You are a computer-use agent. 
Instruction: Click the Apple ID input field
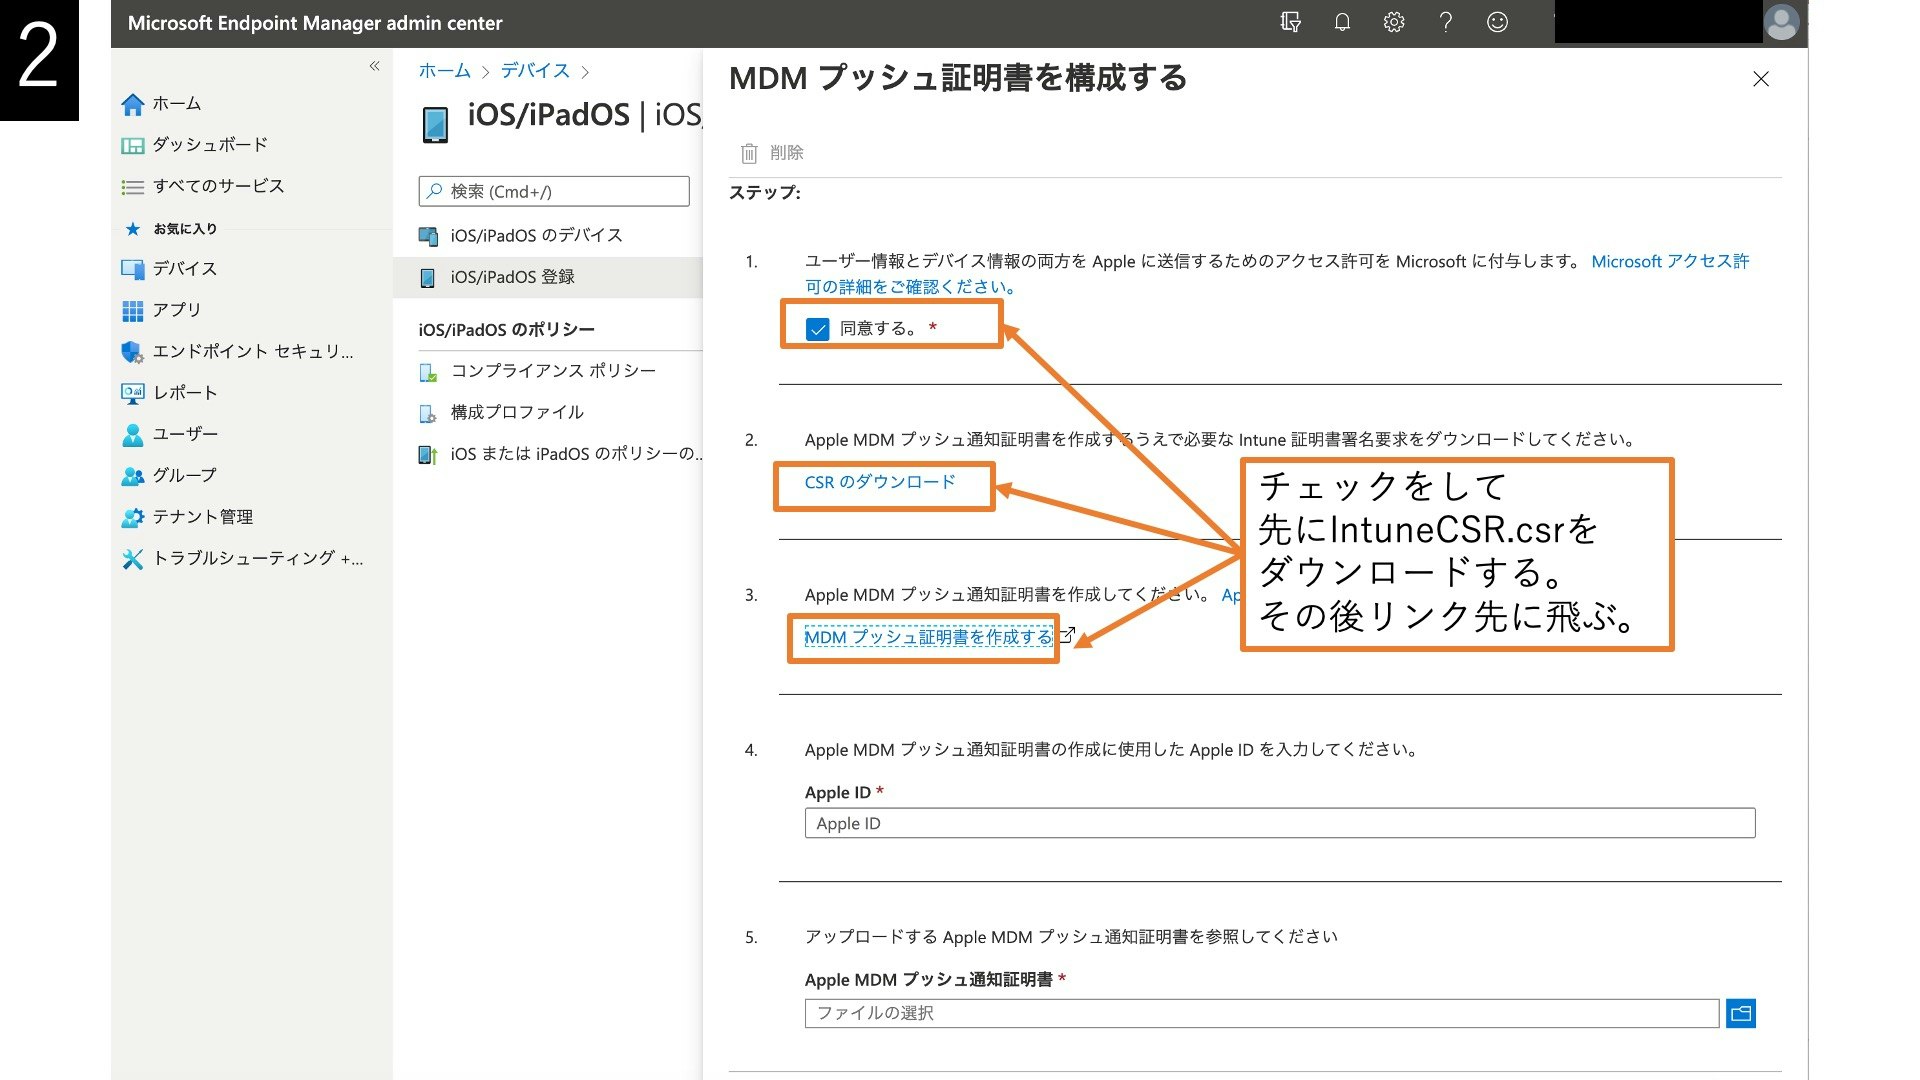click(1280, 824)
